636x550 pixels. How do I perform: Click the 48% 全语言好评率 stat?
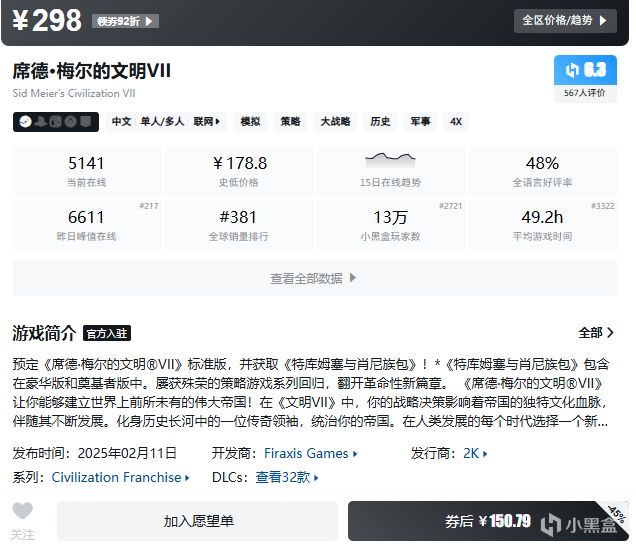tap(542, 171)
